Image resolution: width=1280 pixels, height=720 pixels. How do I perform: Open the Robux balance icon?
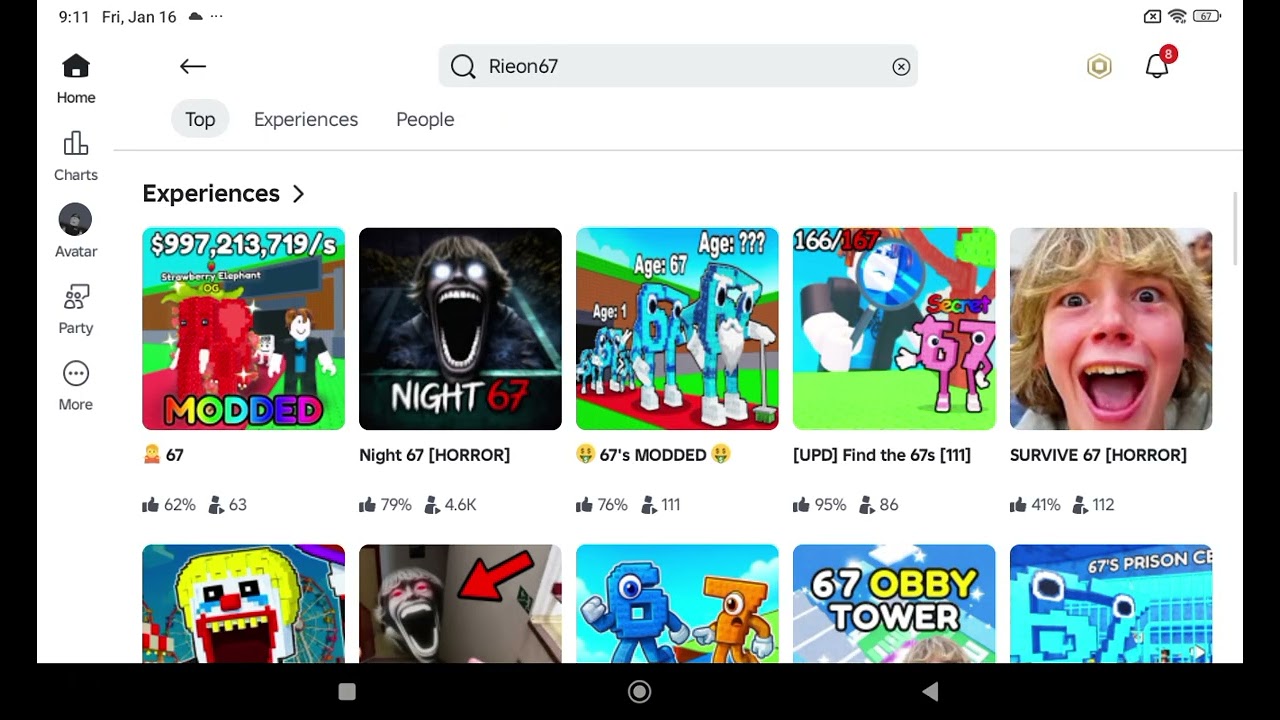[1099, 67]
